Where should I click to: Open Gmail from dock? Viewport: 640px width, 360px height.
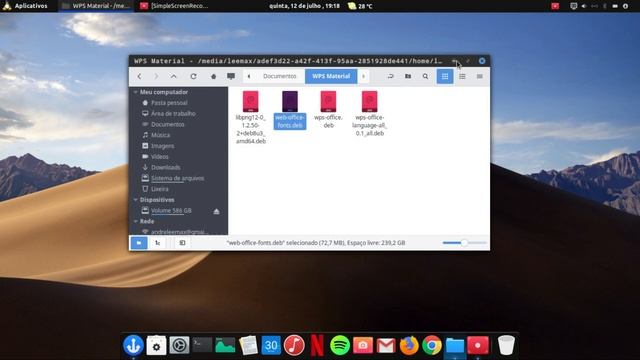386,346
